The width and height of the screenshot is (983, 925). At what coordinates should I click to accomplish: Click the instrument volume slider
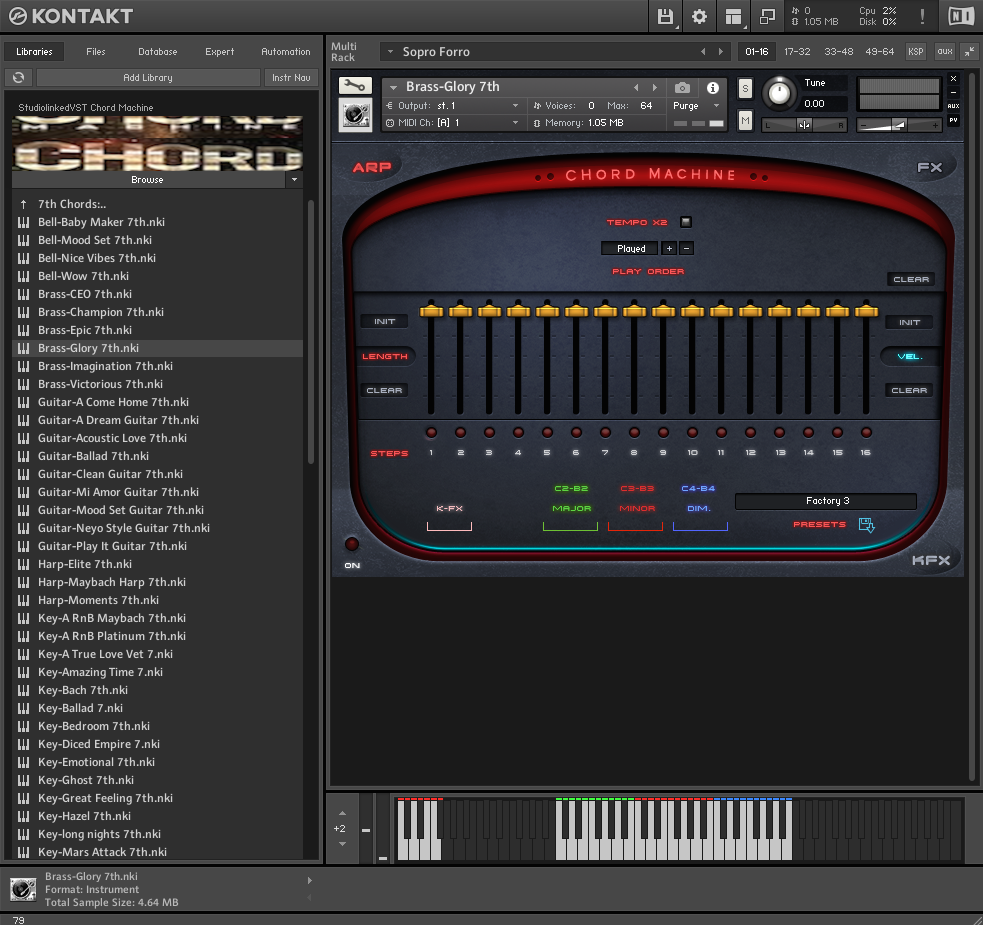899,125
